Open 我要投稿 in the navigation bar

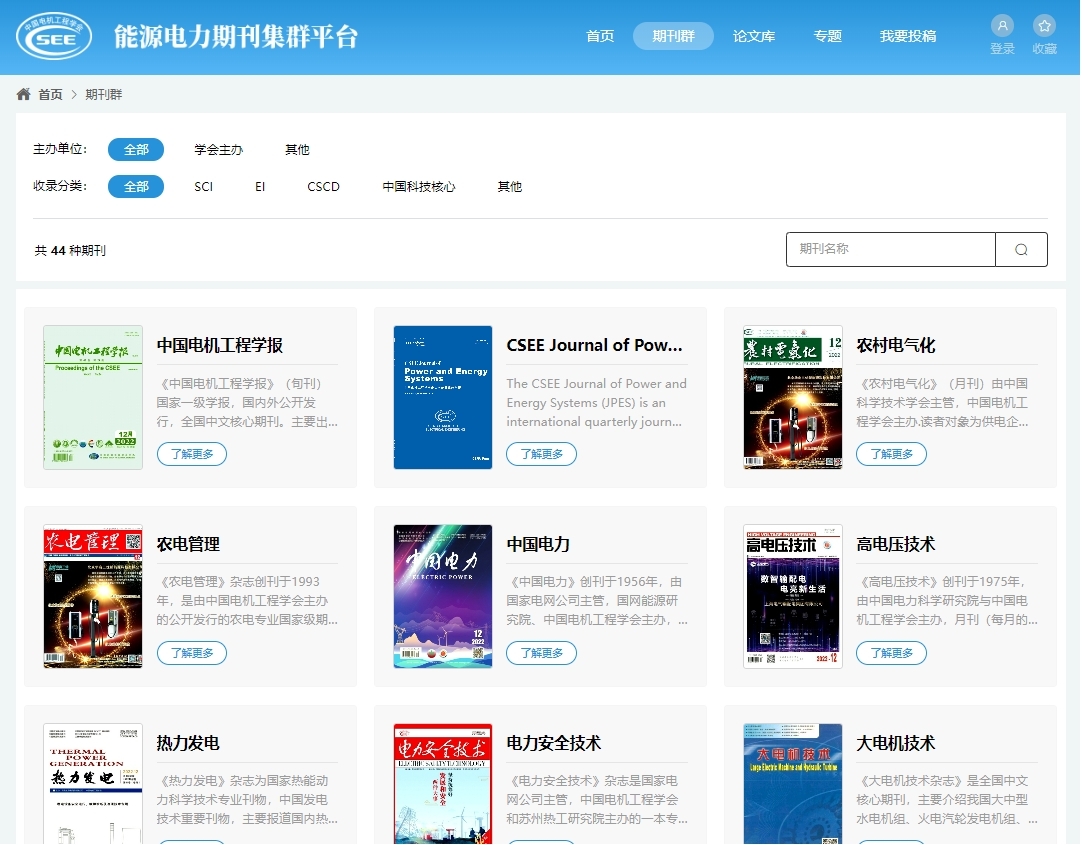(907, 36)
